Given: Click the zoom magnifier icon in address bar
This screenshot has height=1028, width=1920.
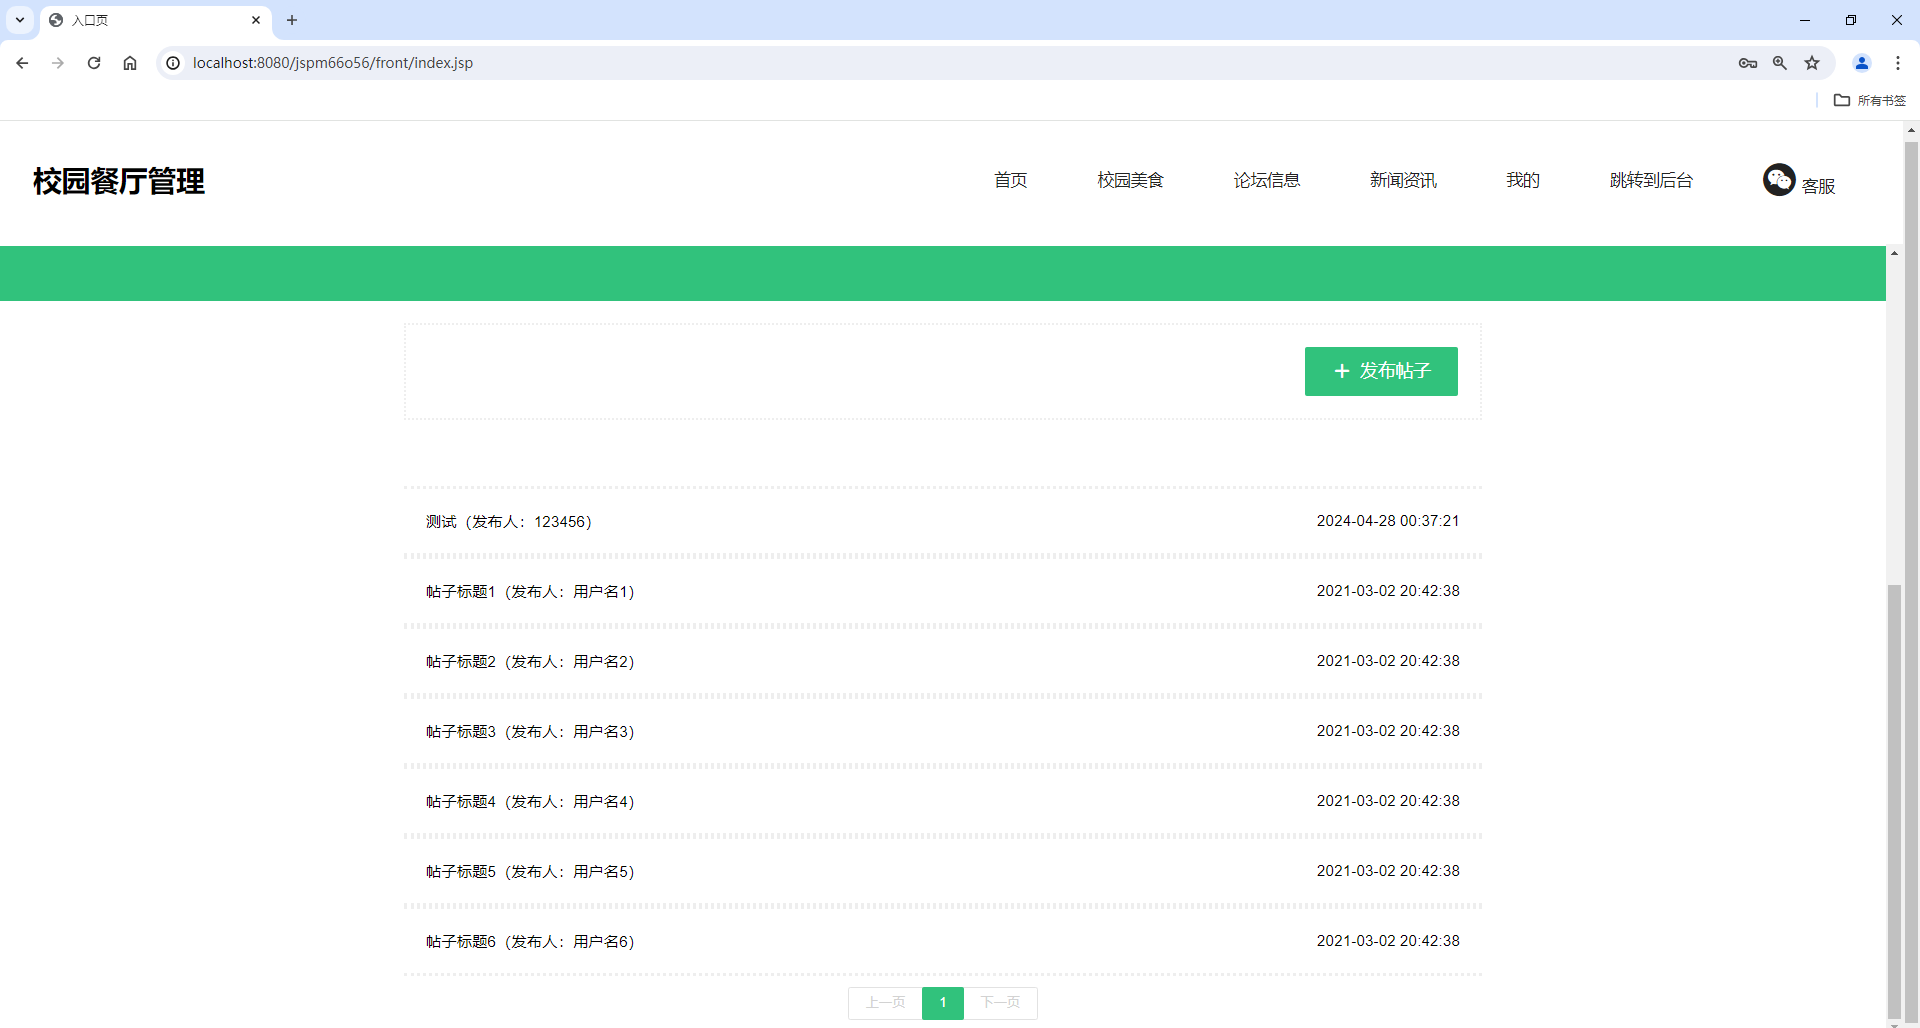Looking at the screenshot, I should click(x=1780, y=62).
